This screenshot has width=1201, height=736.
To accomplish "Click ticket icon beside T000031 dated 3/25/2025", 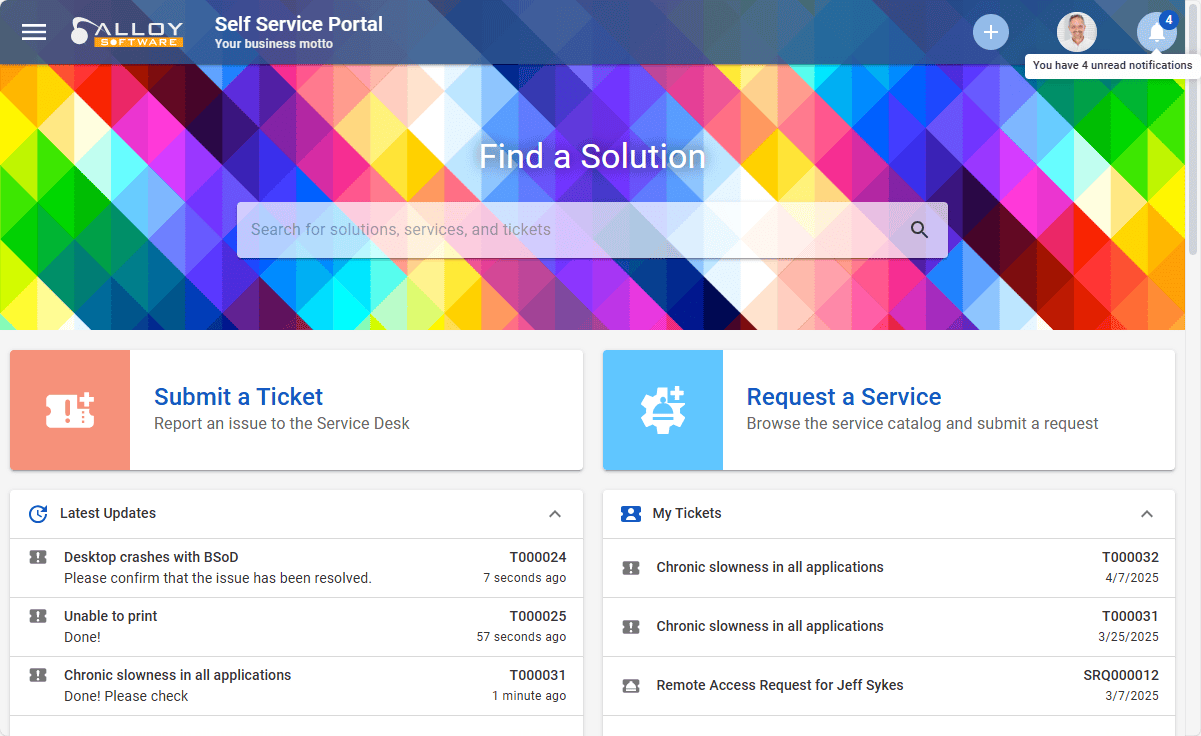I will click(x=631, y=627).
